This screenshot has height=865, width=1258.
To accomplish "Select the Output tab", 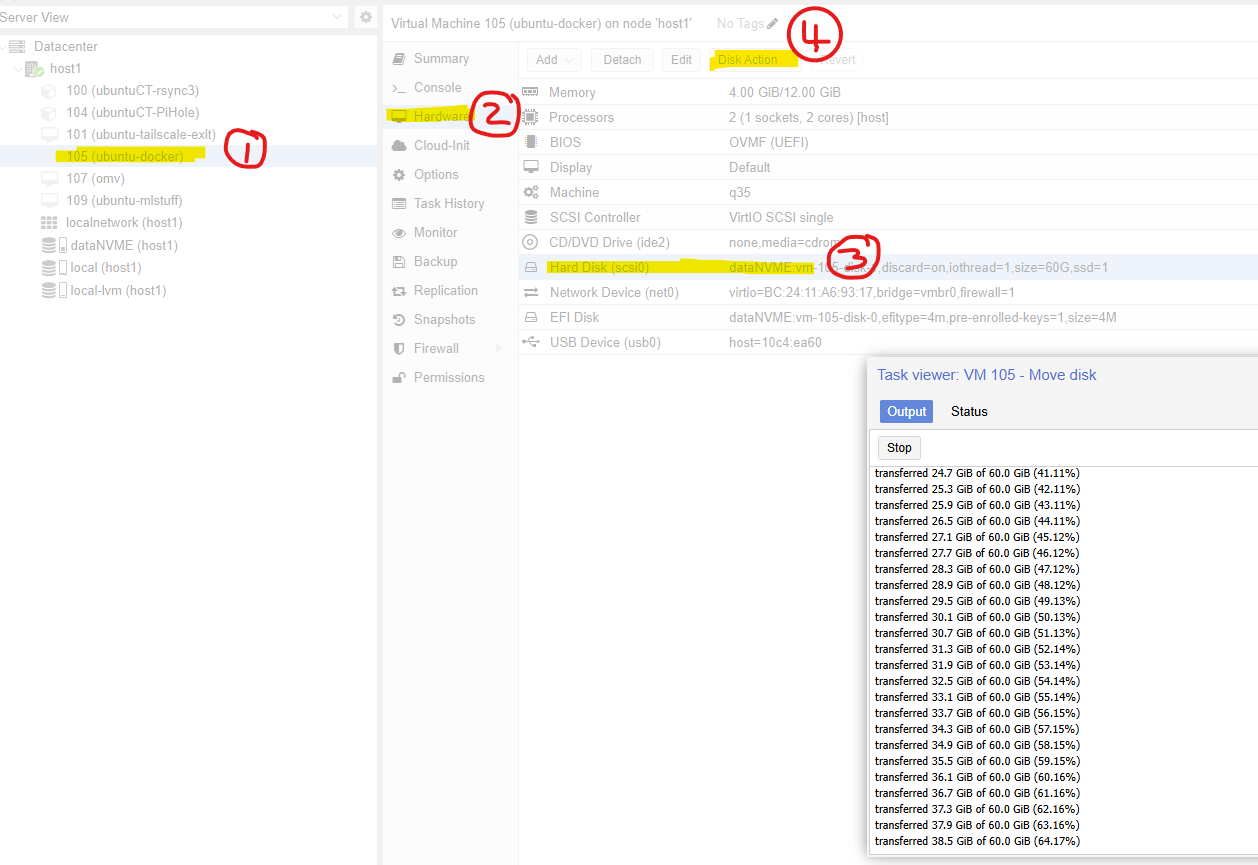I will coord(906,411).
